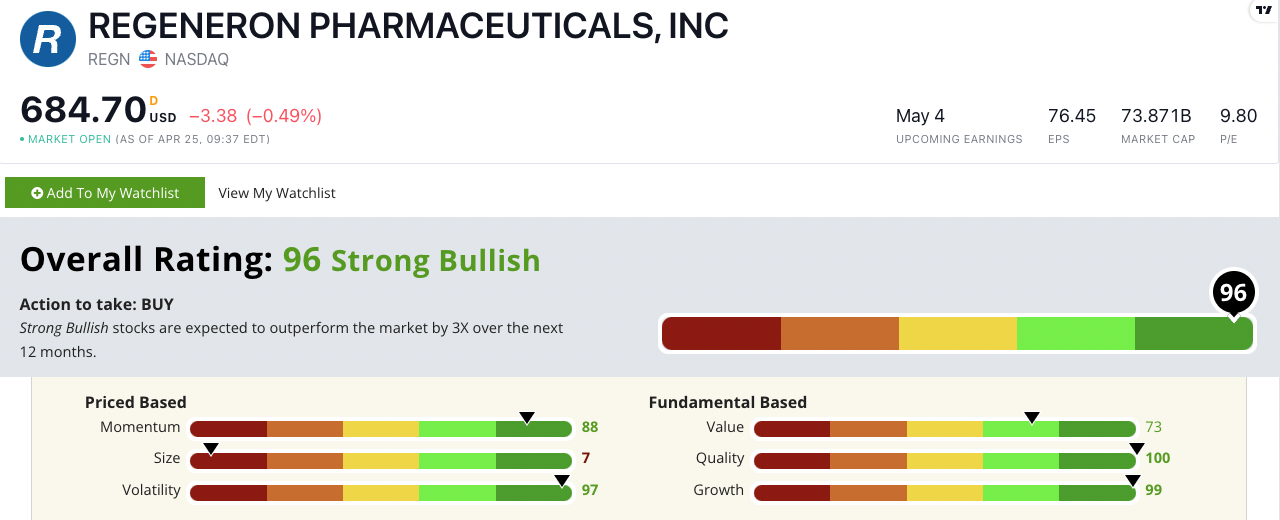Screen dimensions: 1280x520
Task: Click the Quality rating bar
Action: 944,460
